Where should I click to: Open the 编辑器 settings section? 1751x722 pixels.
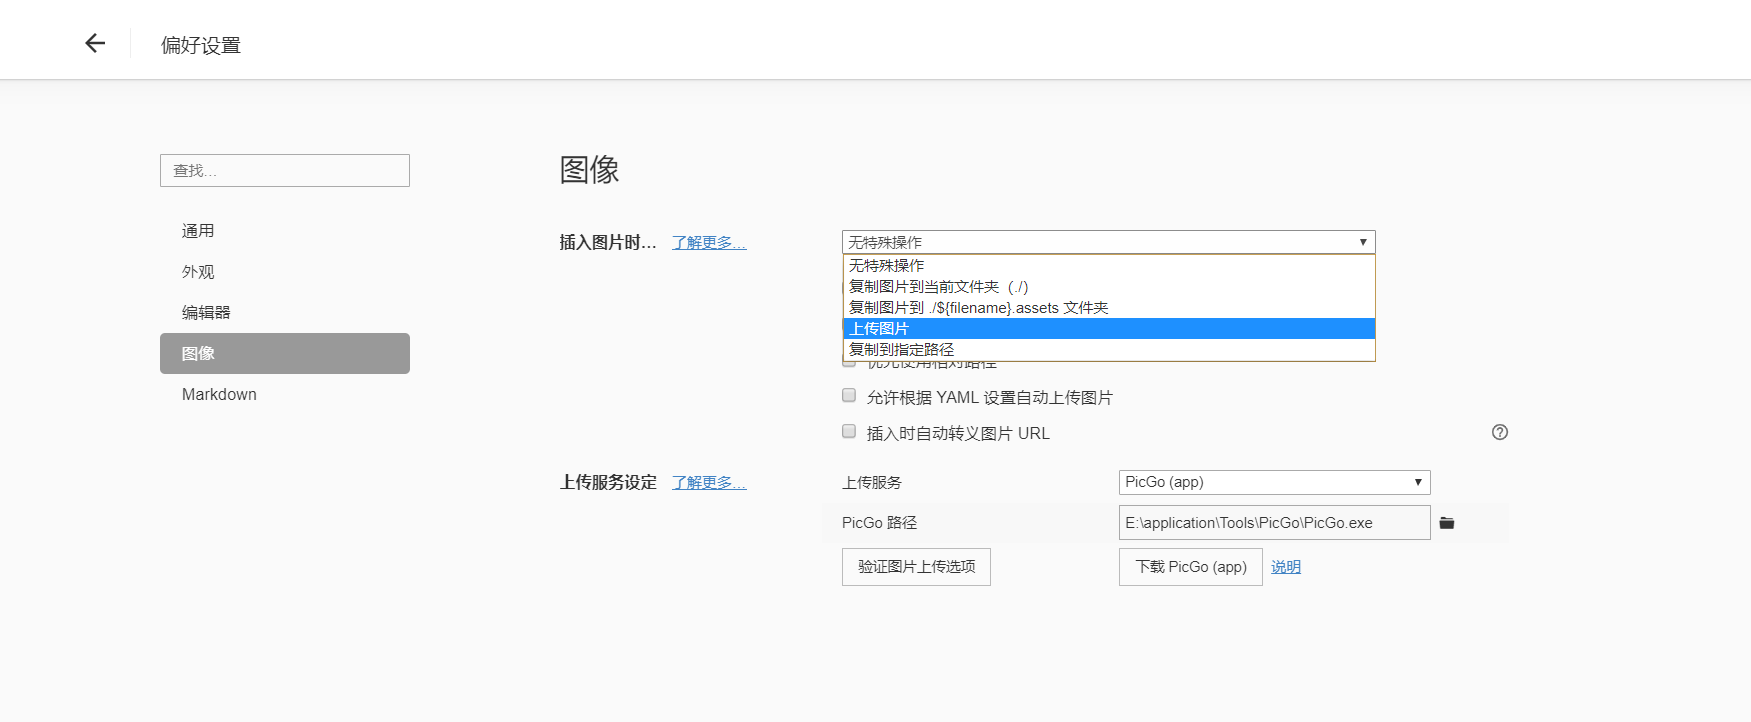coord(206,313)
